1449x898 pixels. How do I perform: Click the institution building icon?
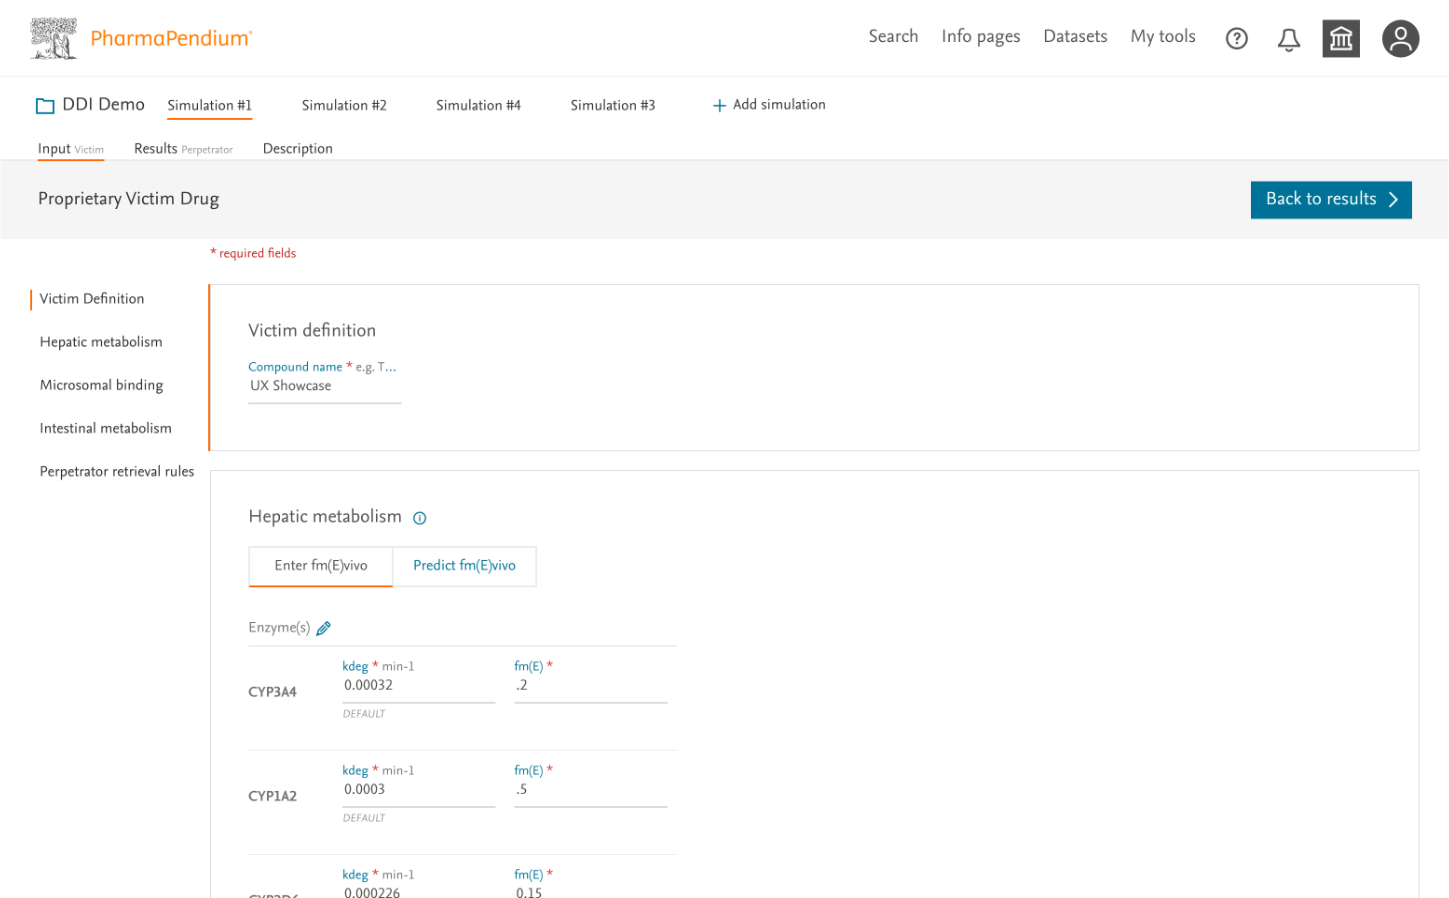coord(1341,39)
